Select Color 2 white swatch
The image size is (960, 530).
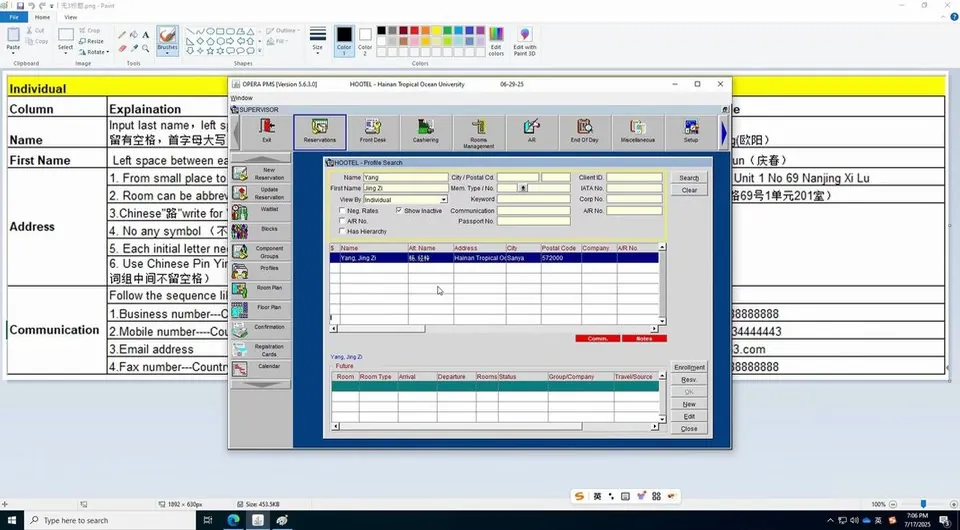click(365, 41)
